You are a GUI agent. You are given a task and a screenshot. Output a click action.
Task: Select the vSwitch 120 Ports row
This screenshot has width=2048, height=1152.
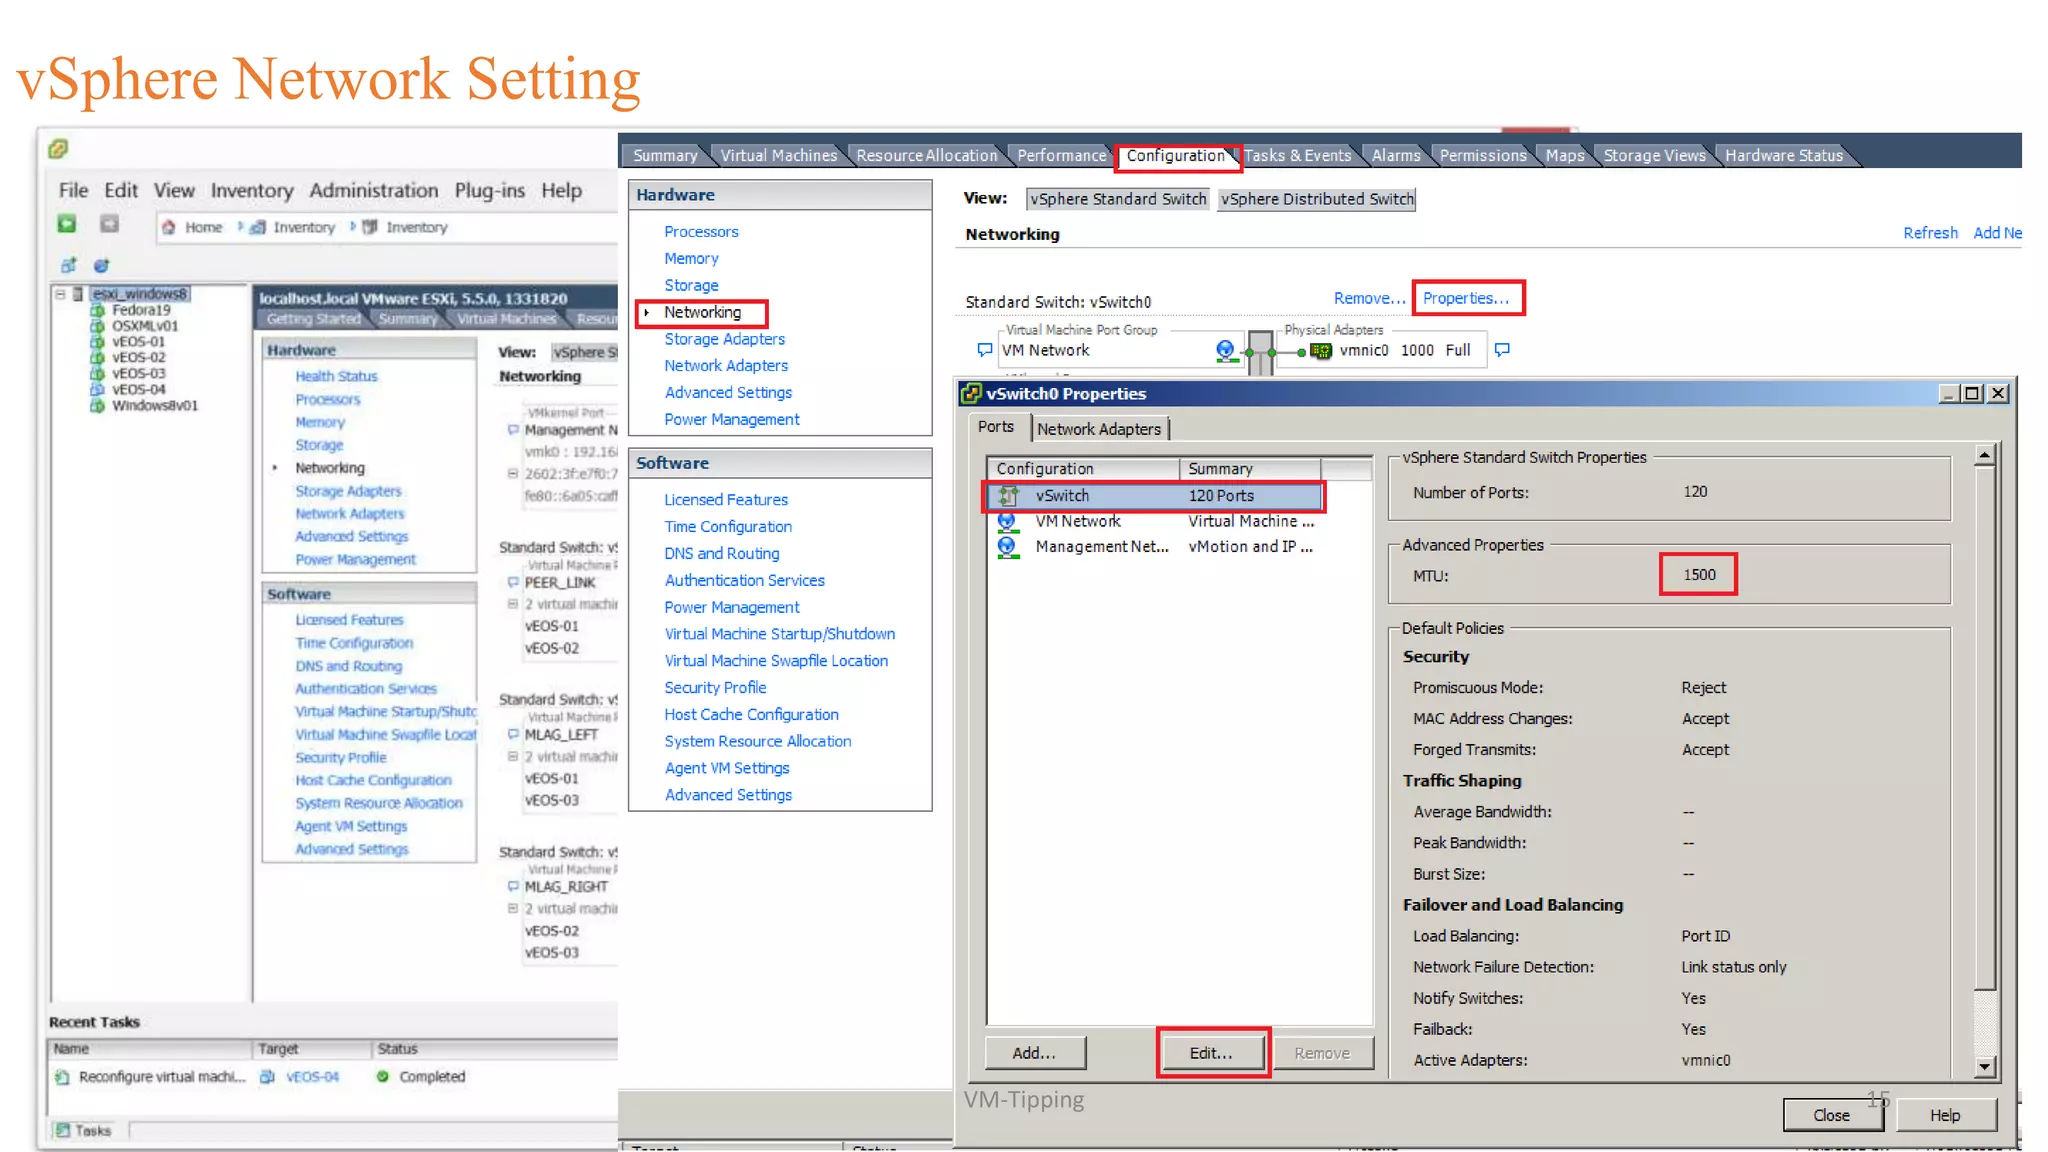click(x=1155, y=496)
